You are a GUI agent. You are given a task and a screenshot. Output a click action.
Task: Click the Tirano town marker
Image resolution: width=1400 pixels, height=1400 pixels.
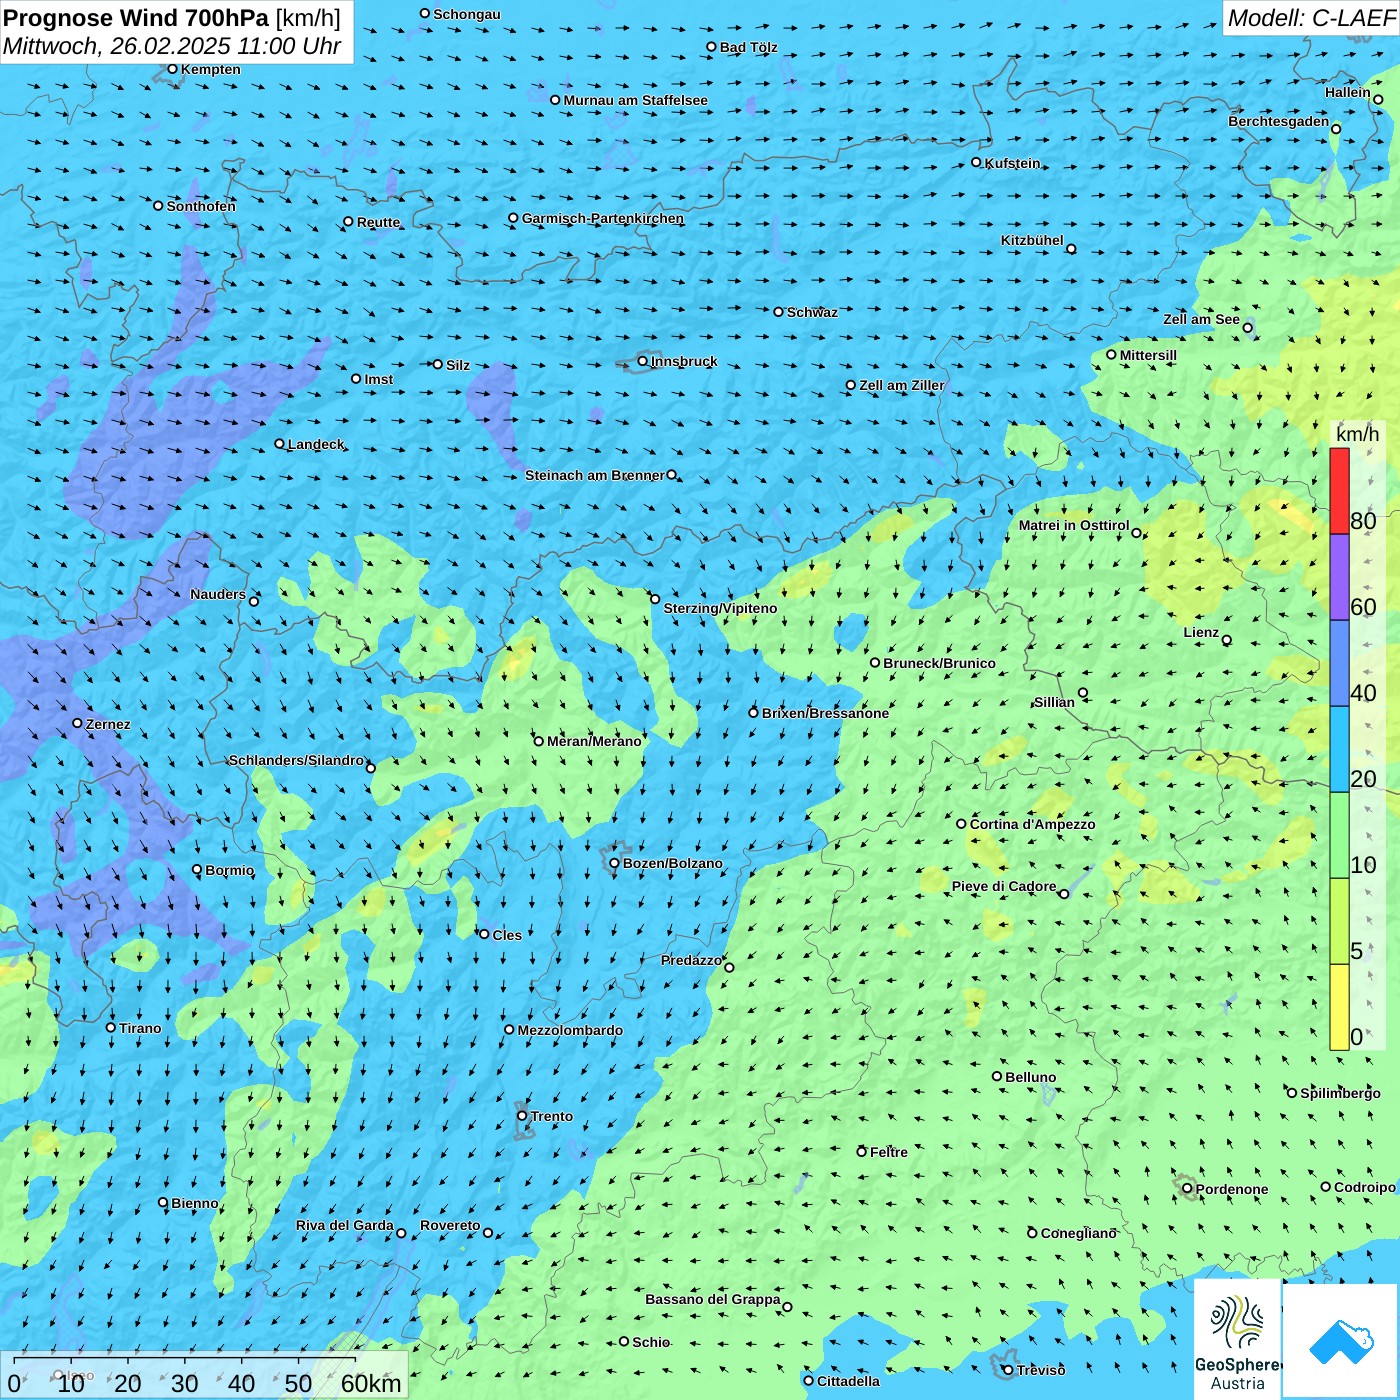point(111,1027)
